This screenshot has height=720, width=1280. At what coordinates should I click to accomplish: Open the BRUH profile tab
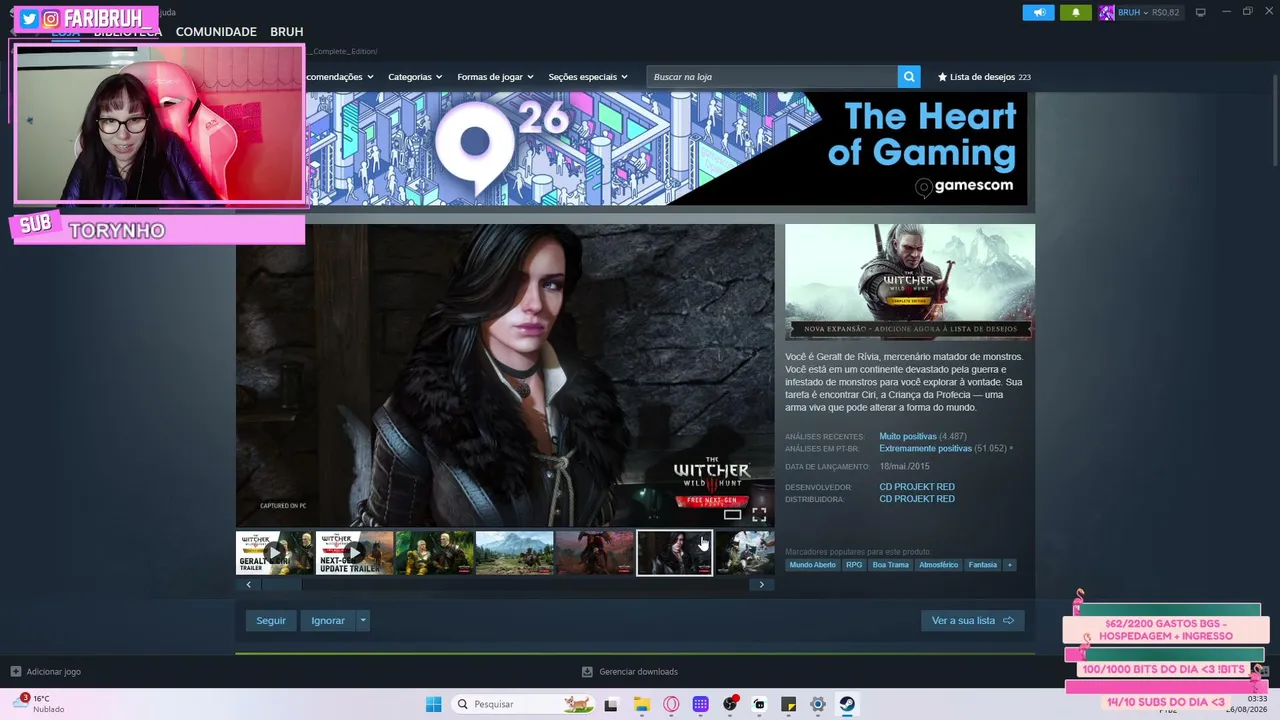[x=287, y=32]
